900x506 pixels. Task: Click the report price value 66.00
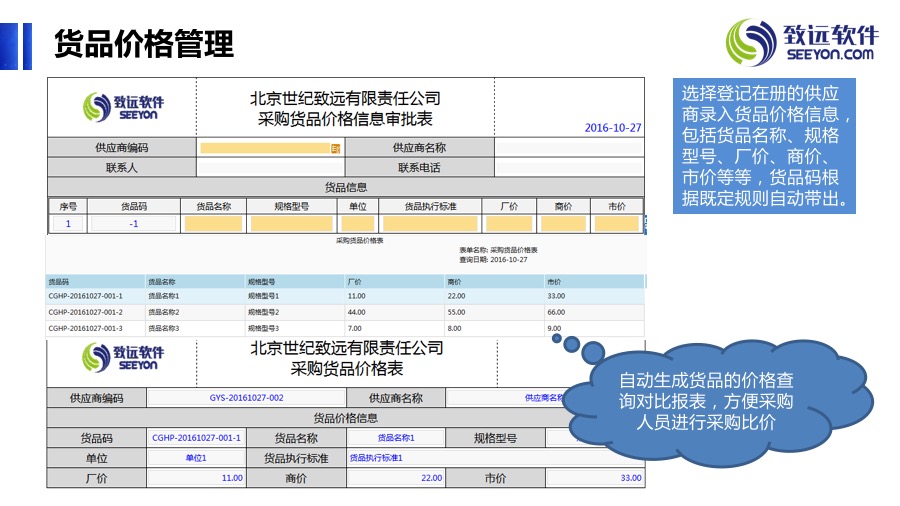click(x=556, y=312)
